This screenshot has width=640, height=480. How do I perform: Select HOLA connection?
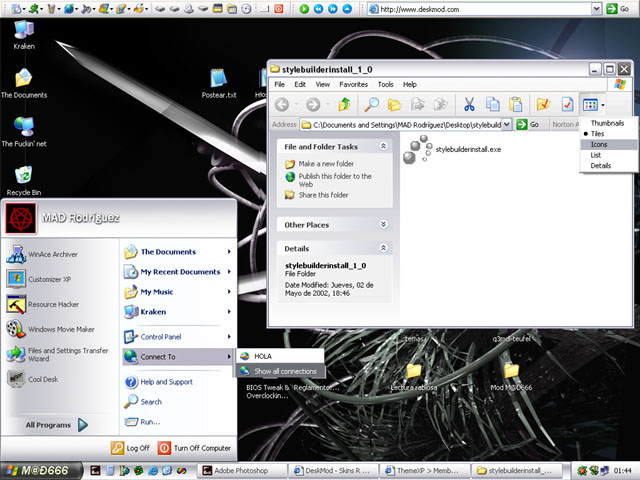click(x=280, y=356)
